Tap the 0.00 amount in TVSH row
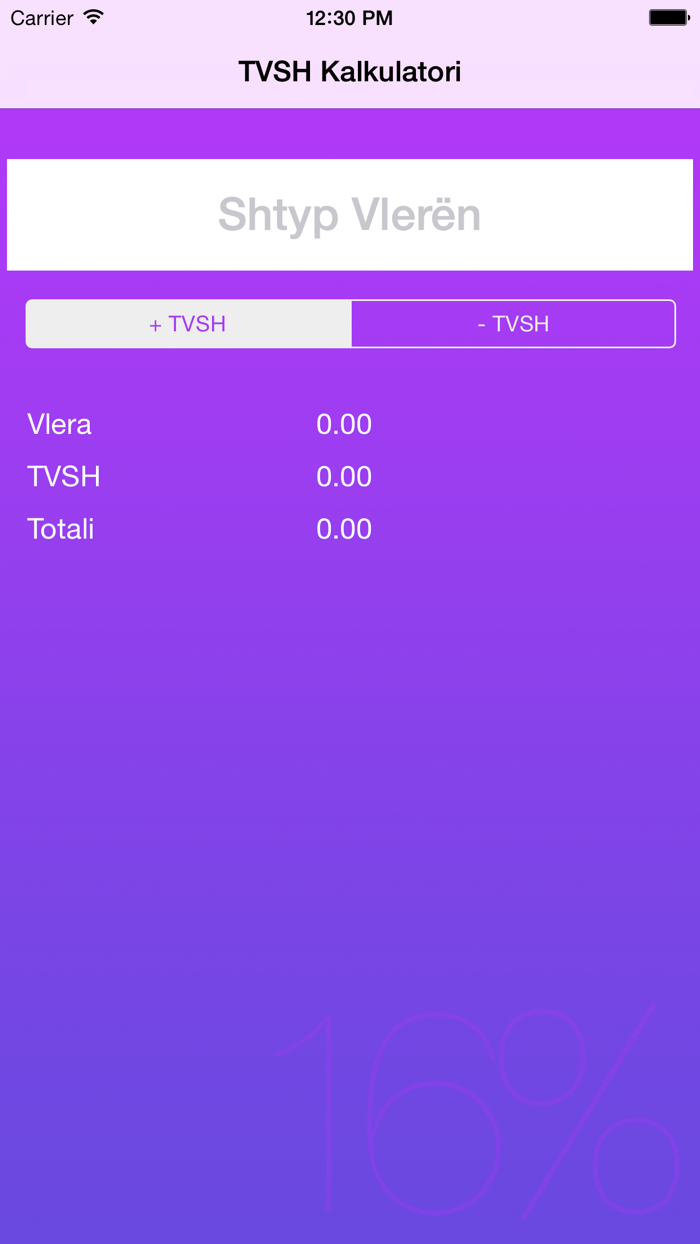 (x=344, y=476)
